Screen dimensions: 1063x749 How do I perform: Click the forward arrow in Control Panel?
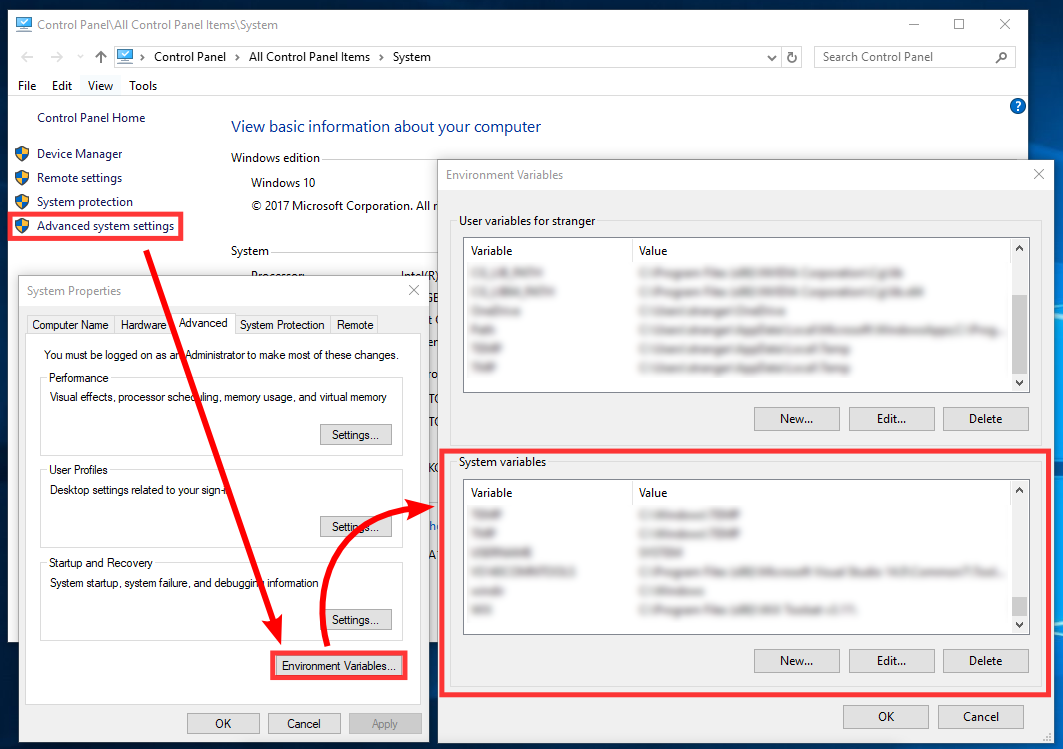point(57,57)
